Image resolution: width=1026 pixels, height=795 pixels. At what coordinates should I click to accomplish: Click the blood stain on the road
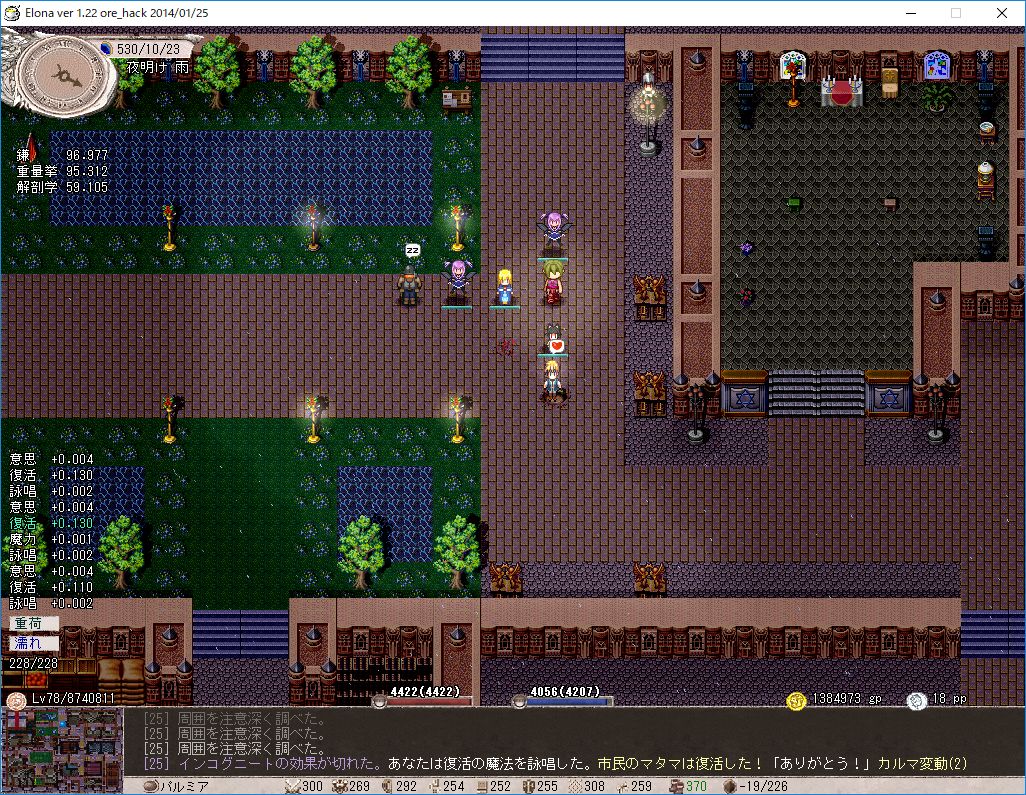[x=504, y=347]
